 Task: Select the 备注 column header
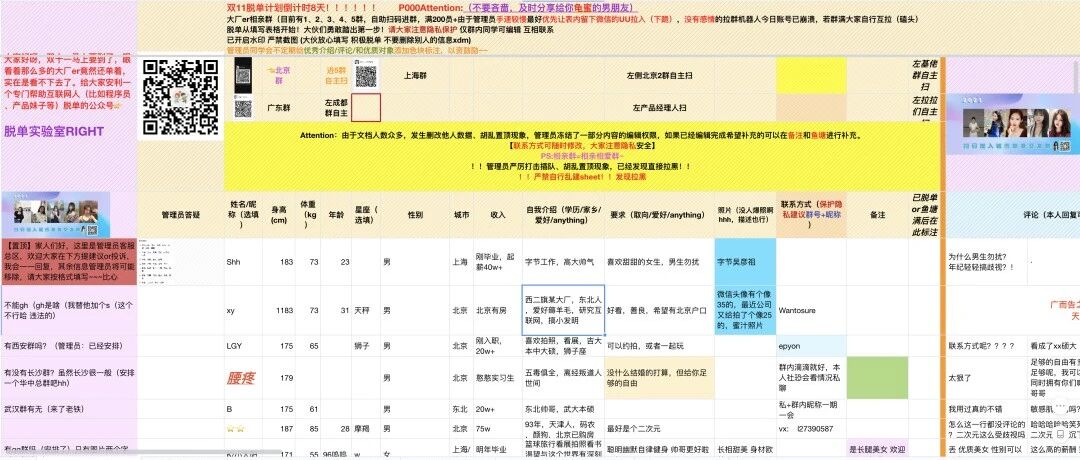(x=877, y=215)
